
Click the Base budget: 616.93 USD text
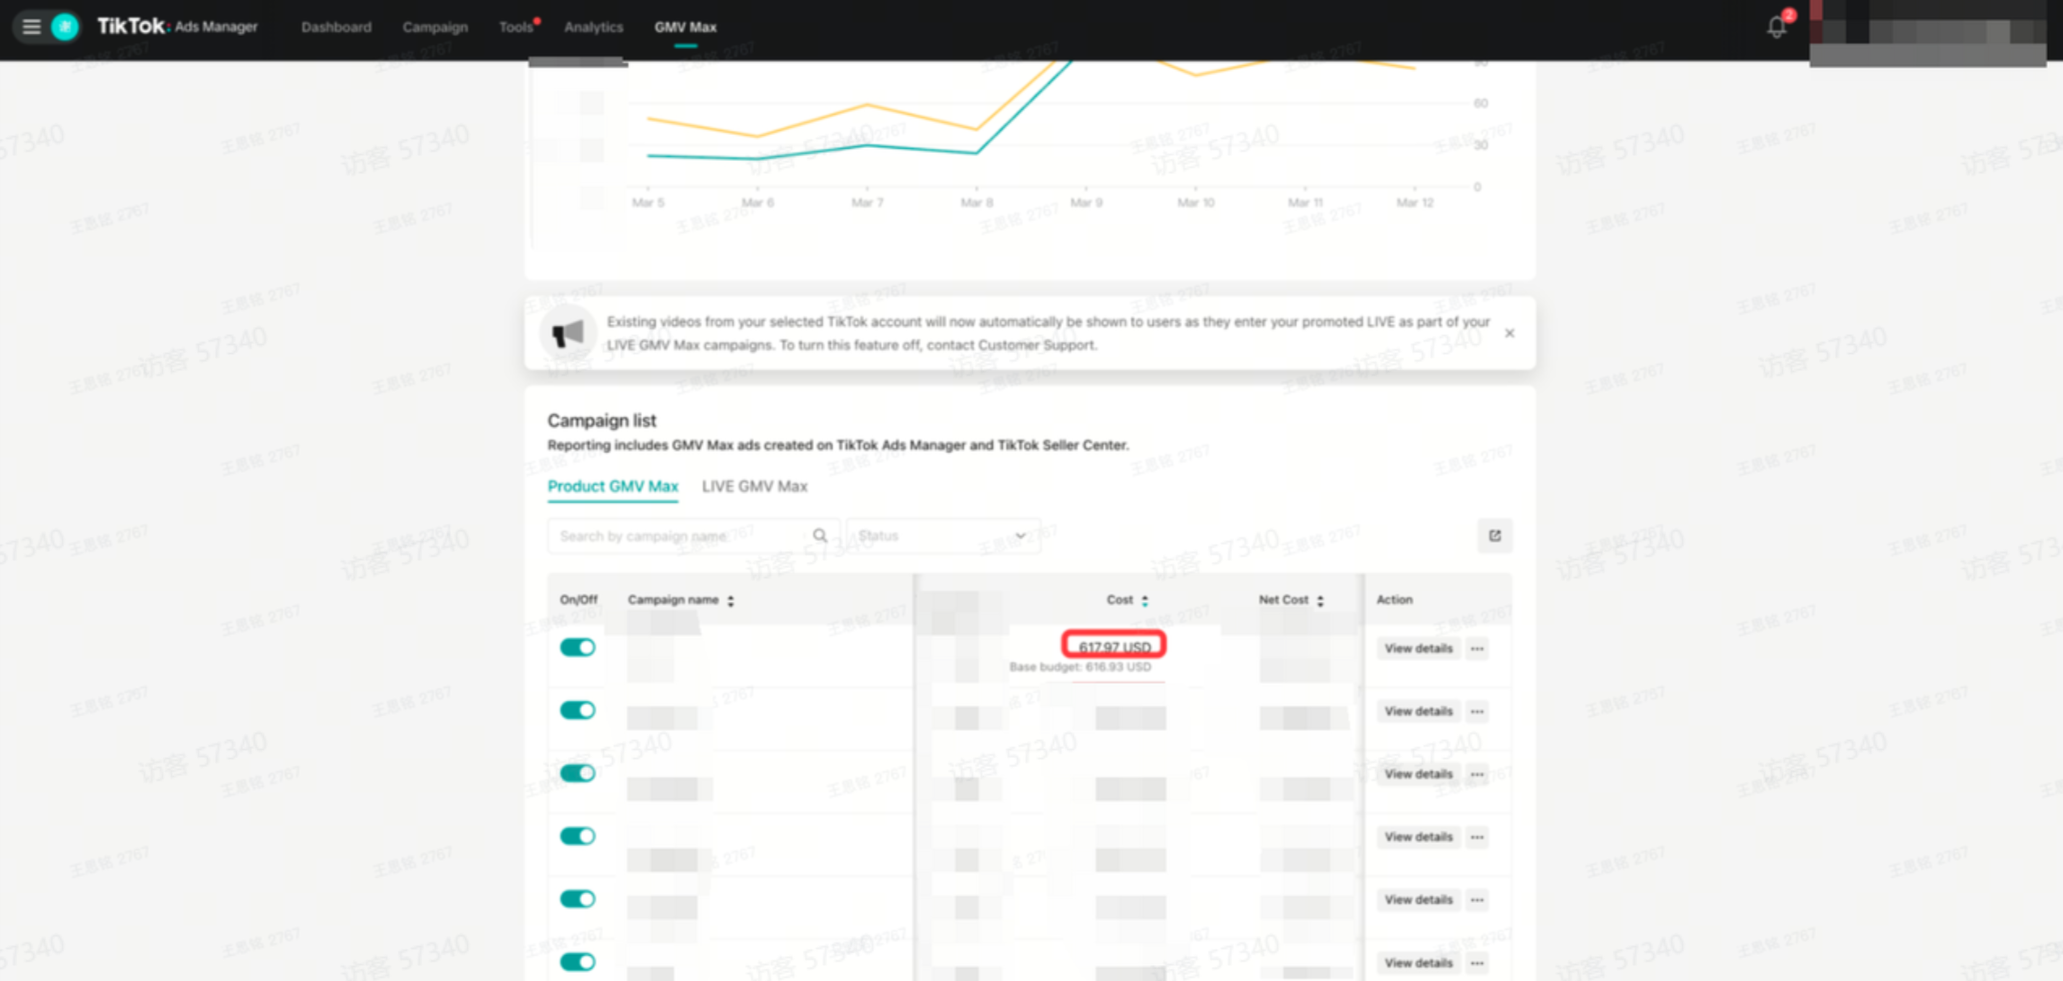1080,667
